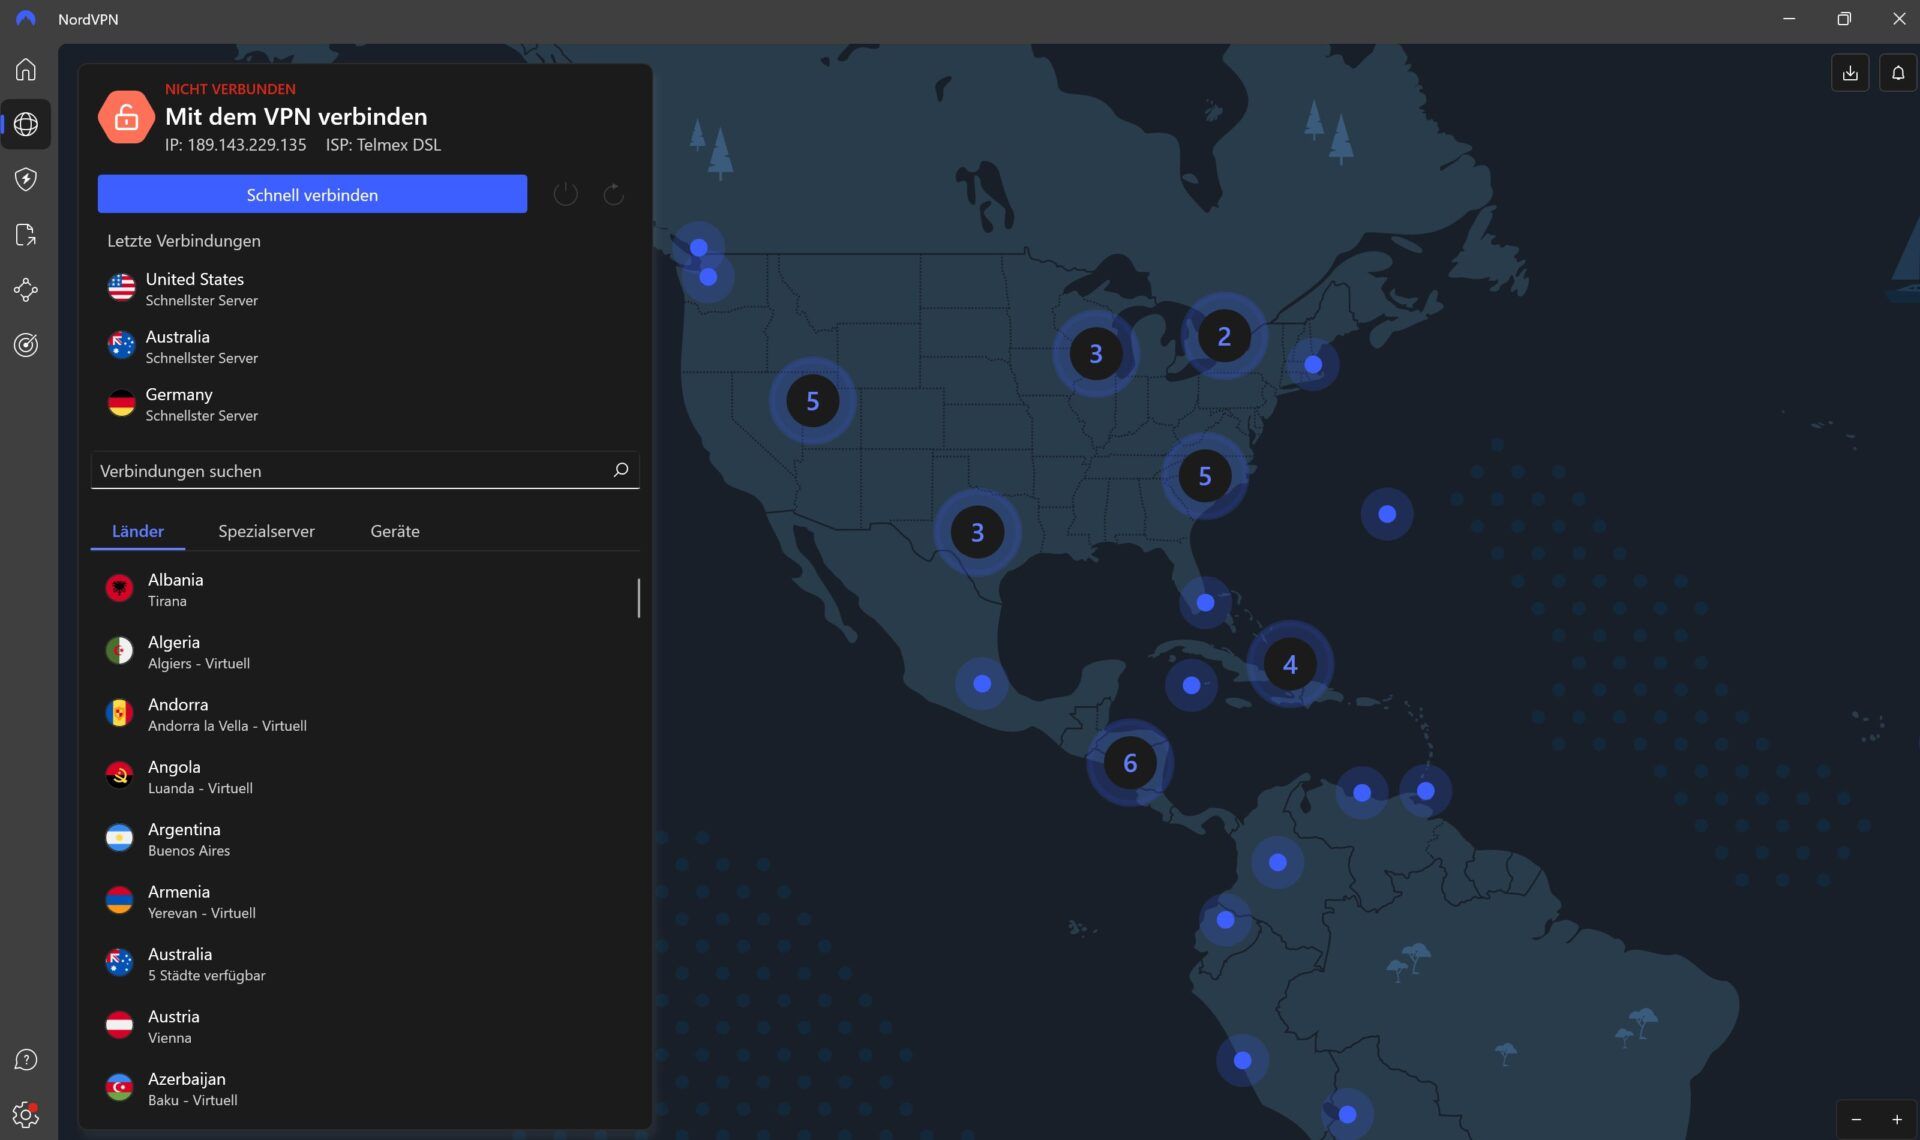The height and width of the screenshot is (1140, 1920).
Task: Click the Cuba-area server dot on map
Action: tap(1191, 685)
